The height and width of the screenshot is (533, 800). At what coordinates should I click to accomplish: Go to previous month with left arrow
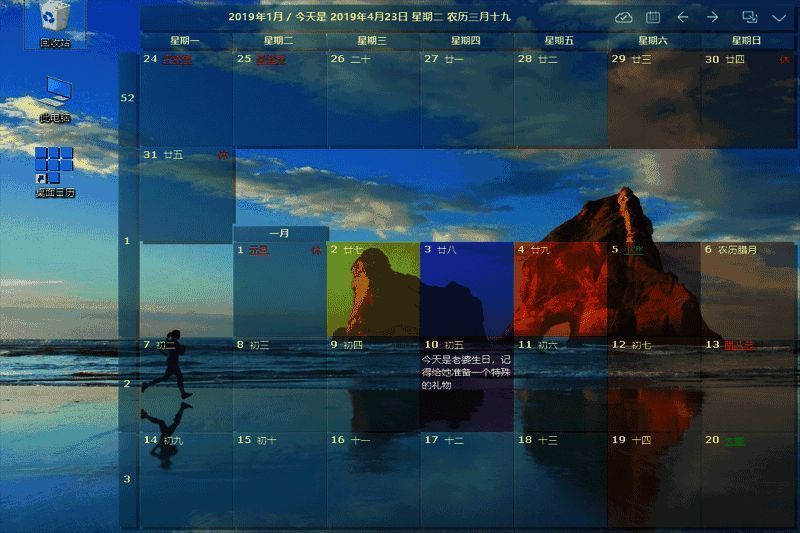683,17
